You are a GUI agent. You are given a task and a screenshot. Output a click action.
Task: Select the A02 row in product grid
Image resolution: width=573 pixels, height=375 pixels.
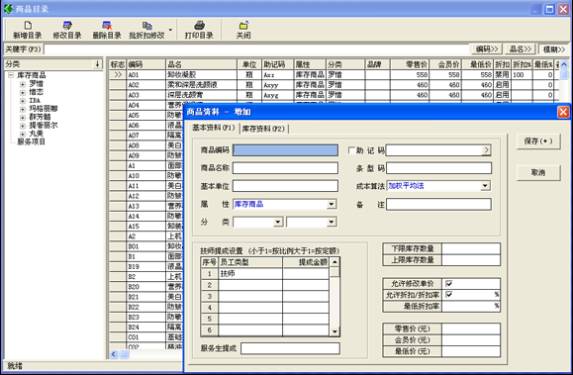pyautogui.click(x=334, y=85)
